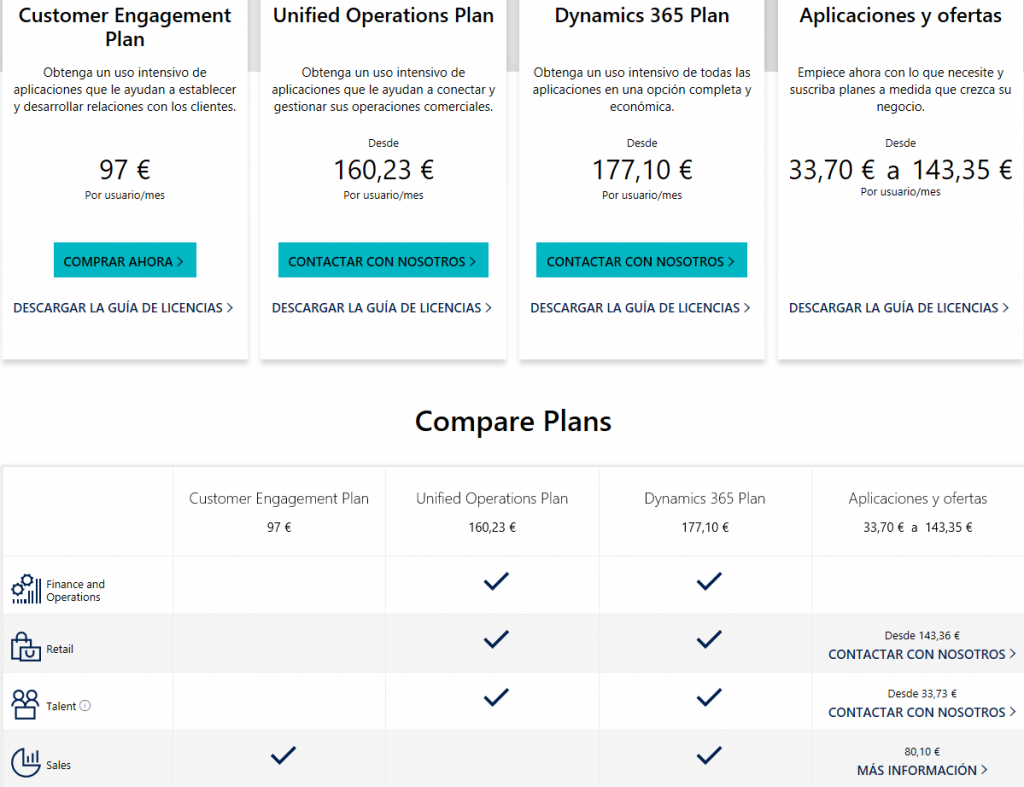Download license guide for Aplicaciones y ofertas

[899, 308]
